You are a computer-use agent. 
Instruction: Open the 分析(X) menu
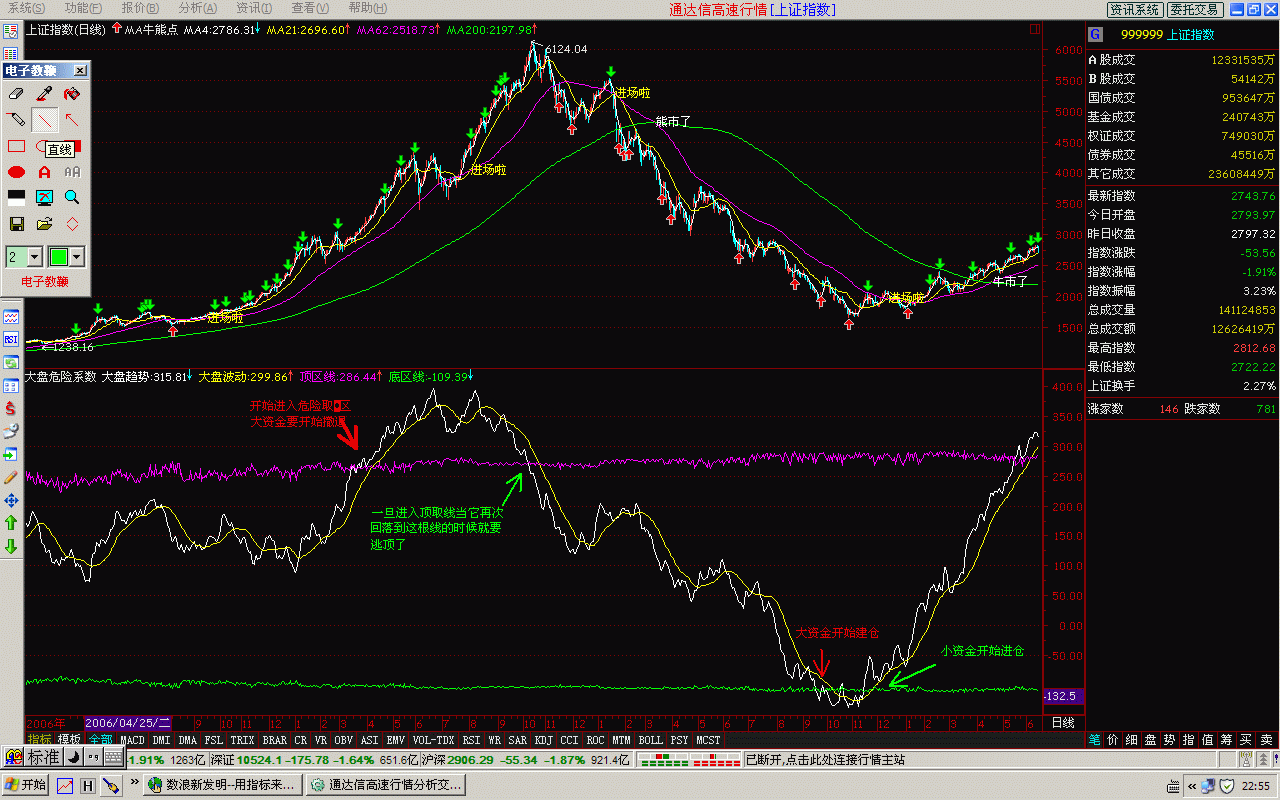pos(198,8)
